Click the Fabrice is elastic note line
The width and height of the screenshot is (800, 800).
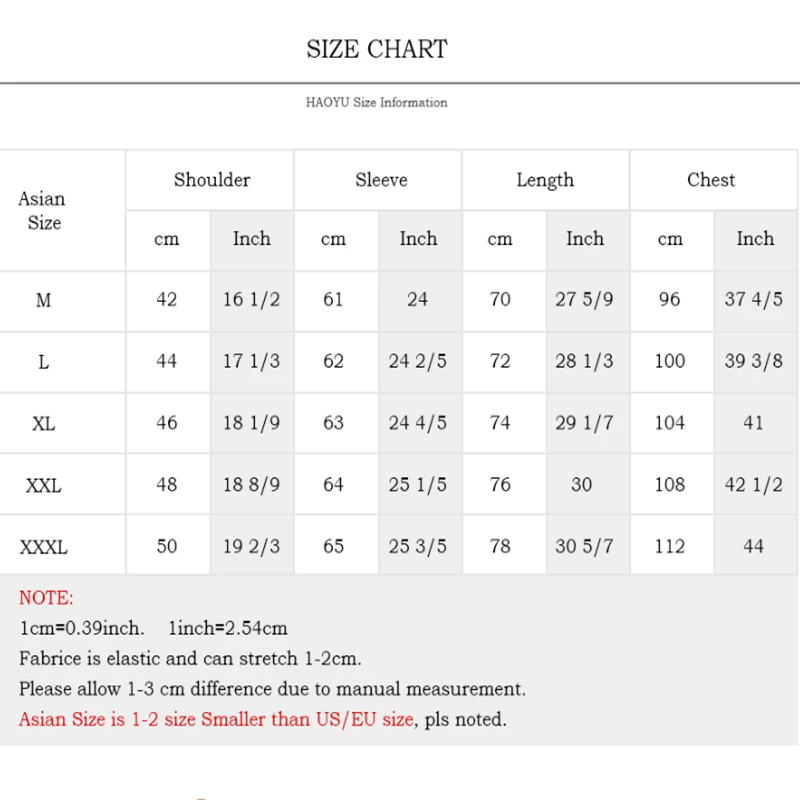(190, 659)
